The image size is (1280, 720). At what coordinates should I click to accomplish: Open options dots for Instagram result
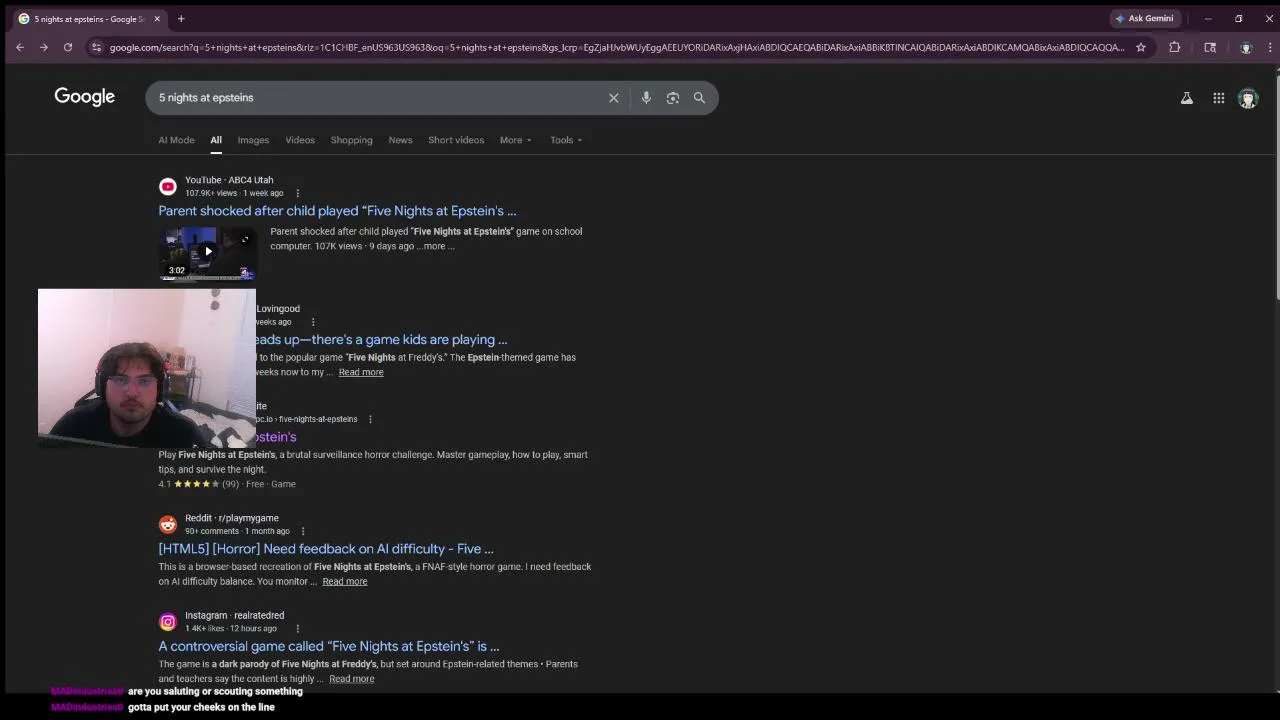[x=297, y=629]
